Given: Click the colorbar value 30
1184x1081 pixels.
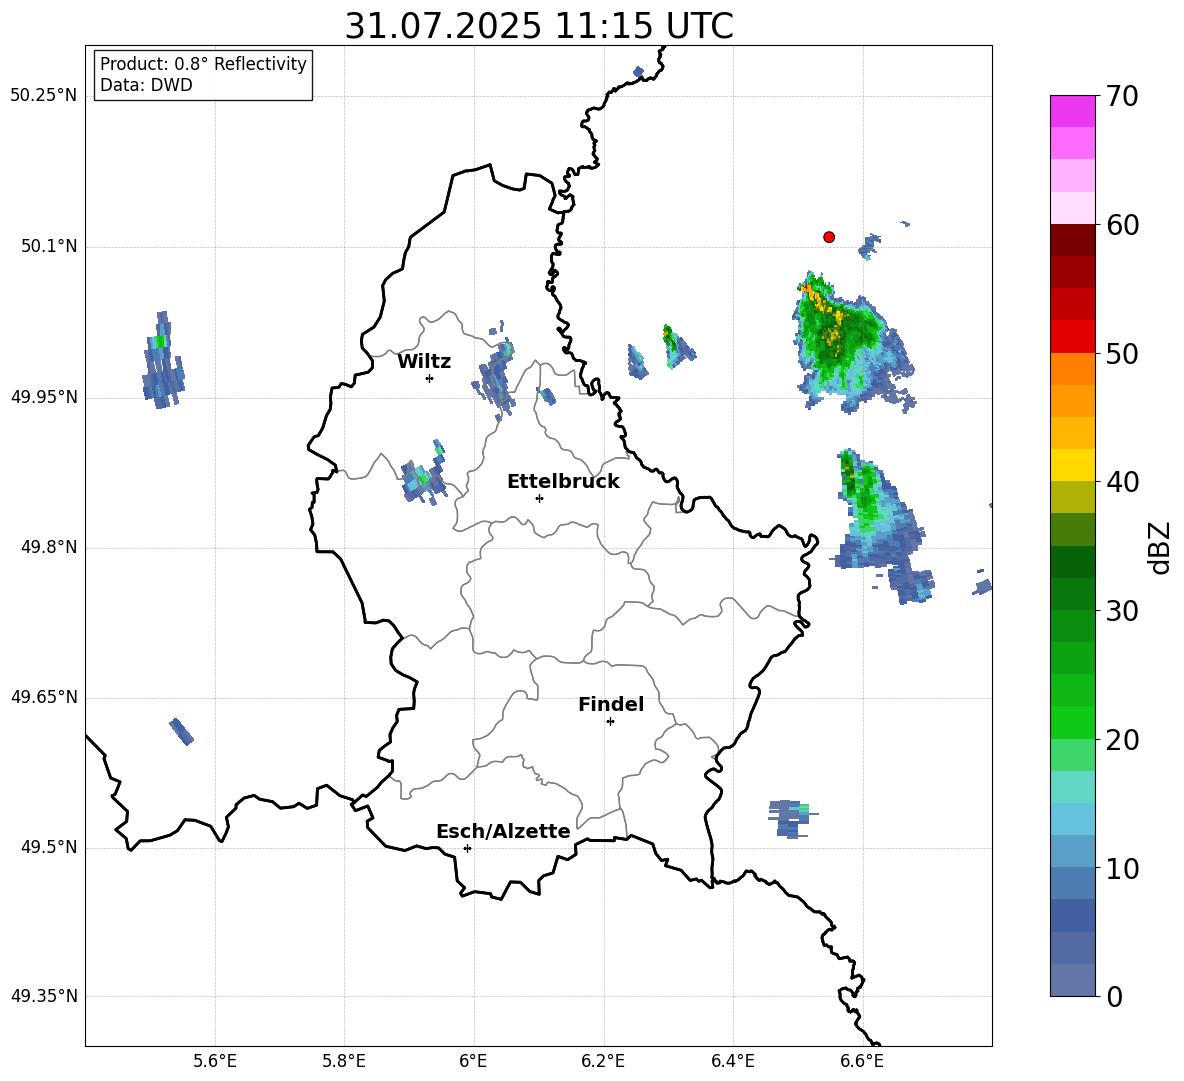Looking at the screenshot, I should coord(1122,611).
